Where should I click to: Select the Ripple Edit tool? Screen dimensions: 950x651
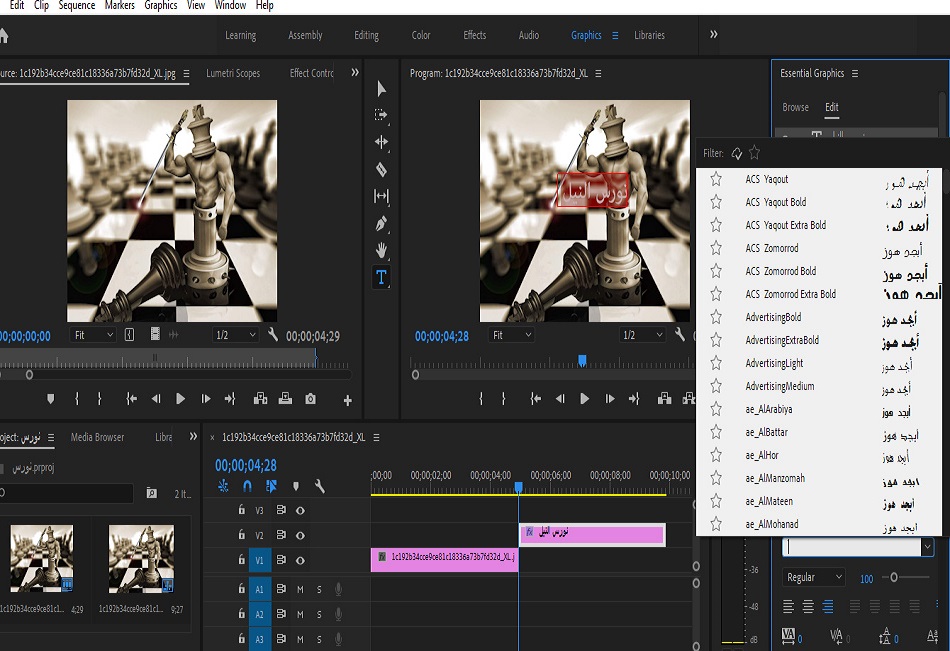pyautogui.click(x=381, y=142)
